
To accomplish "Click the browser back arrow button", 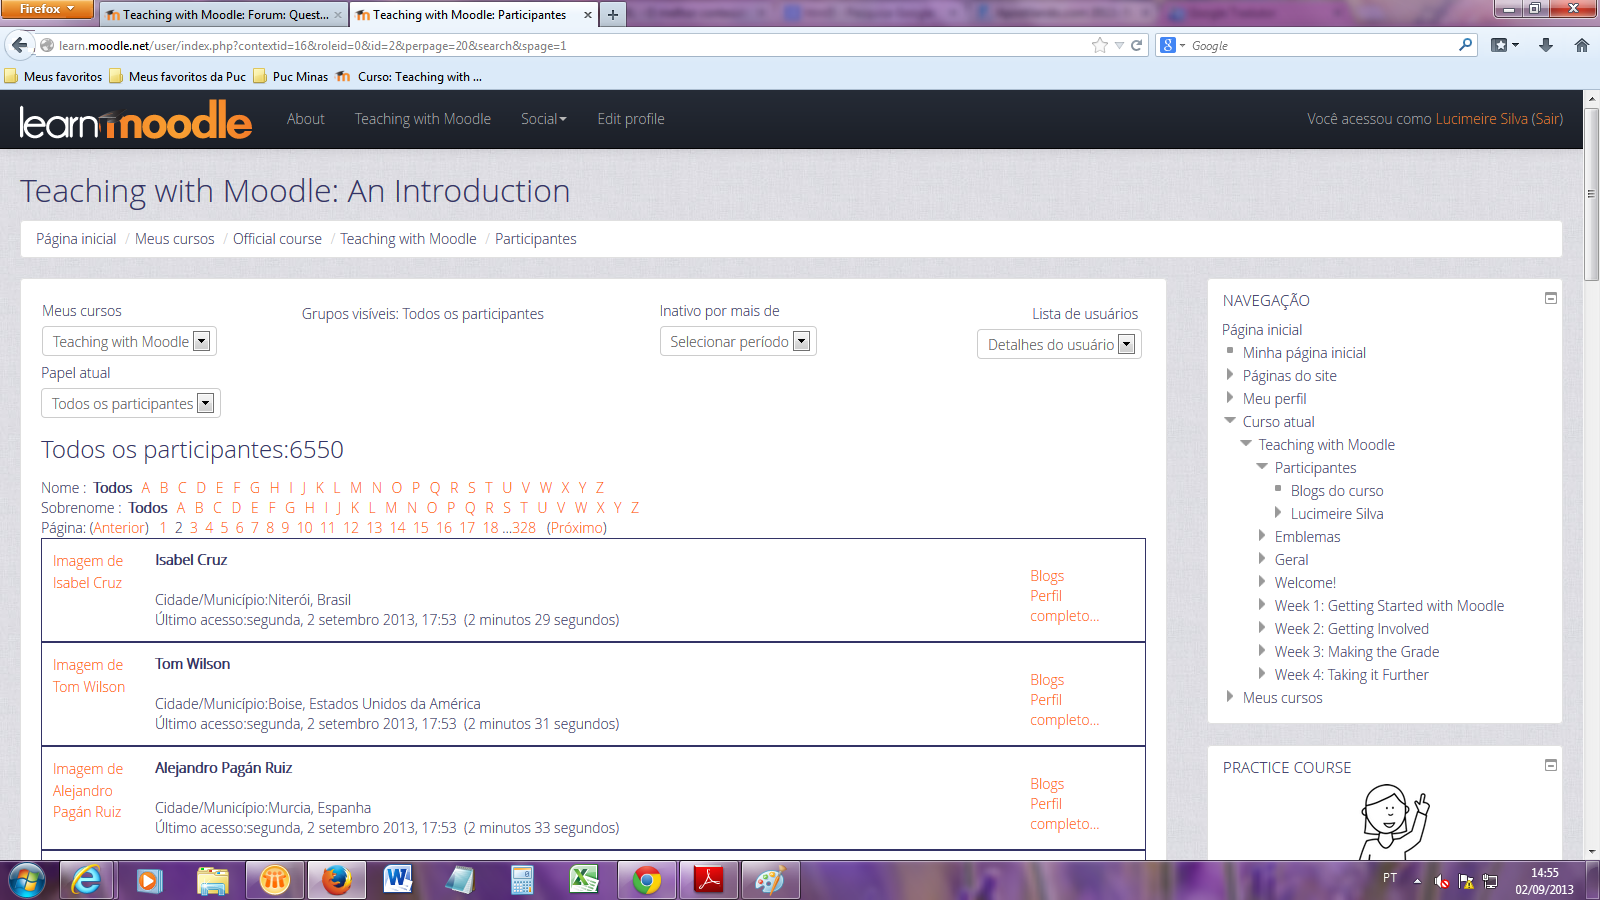I will (19, 45).
